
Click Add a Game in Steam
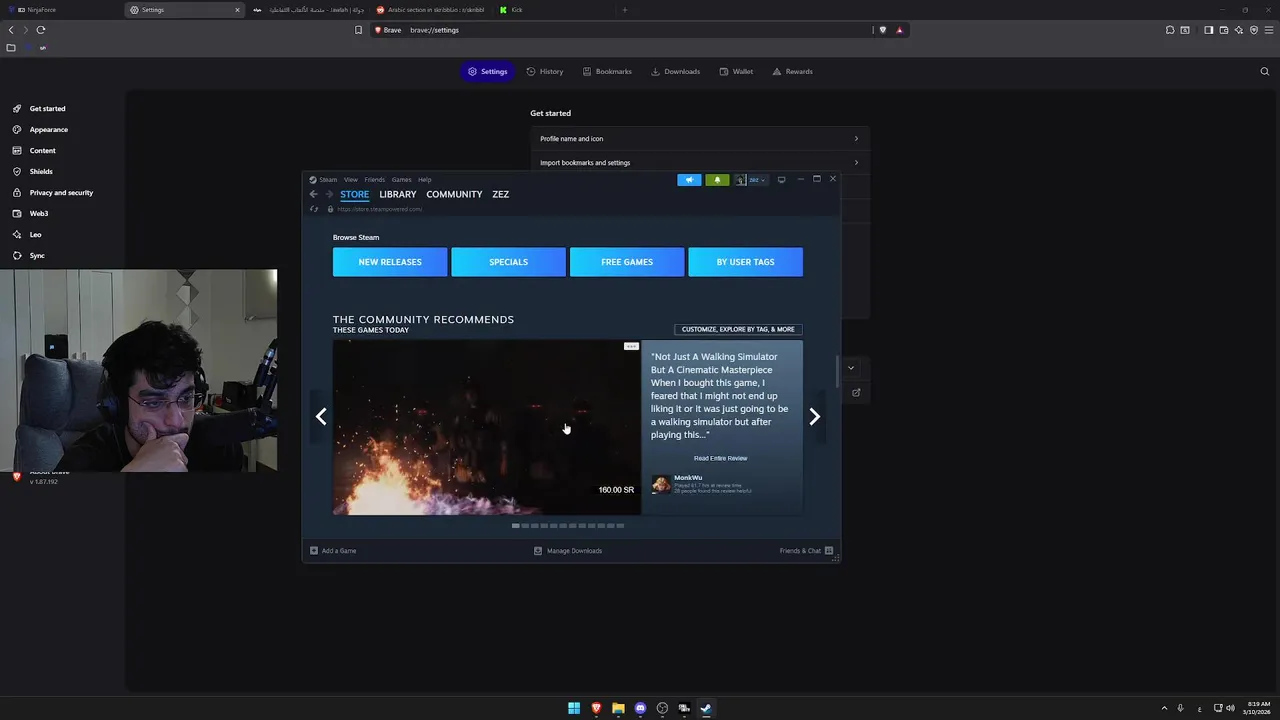(x=333, y=551)
